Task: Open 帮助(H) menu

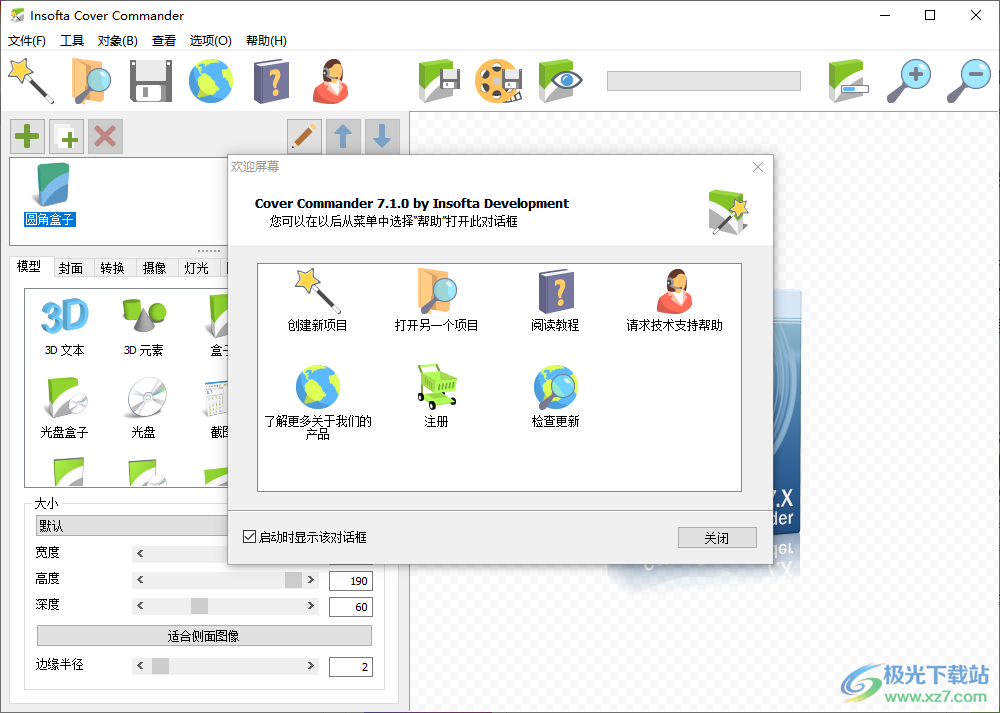Action: coord(267,41)
